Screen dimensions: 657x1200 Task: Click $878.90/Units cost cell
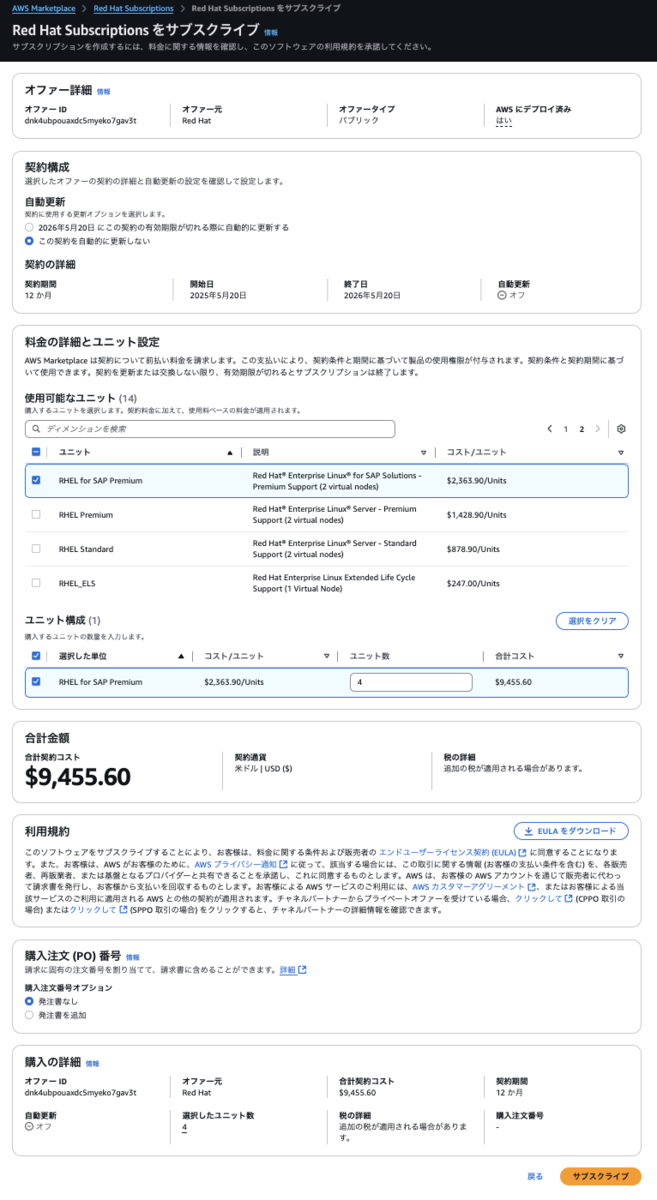475,549
